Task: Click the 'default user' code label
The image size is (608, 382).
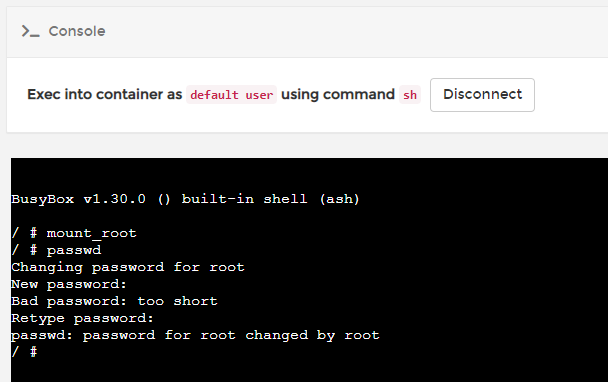Action: [231, 95]
